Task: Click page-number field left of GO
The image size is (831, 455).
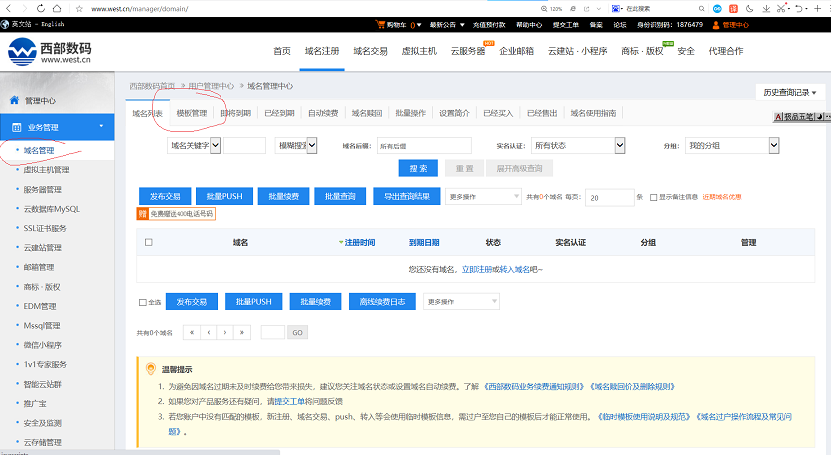Action: [273, 333]
